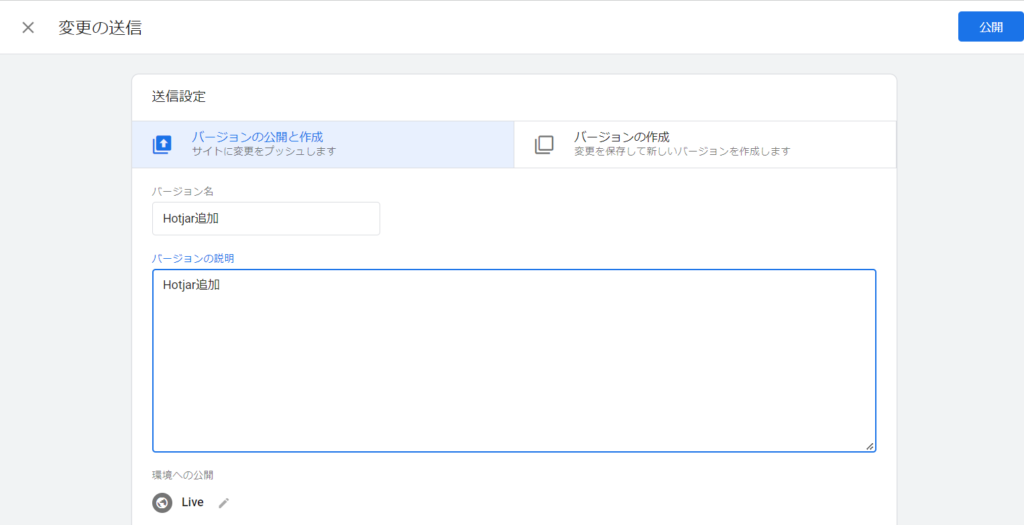Close the 変更の送信 dialog with X icon
Image resolution: width=1024 pixels, height=525 pixels.
(x=28, y=27)
